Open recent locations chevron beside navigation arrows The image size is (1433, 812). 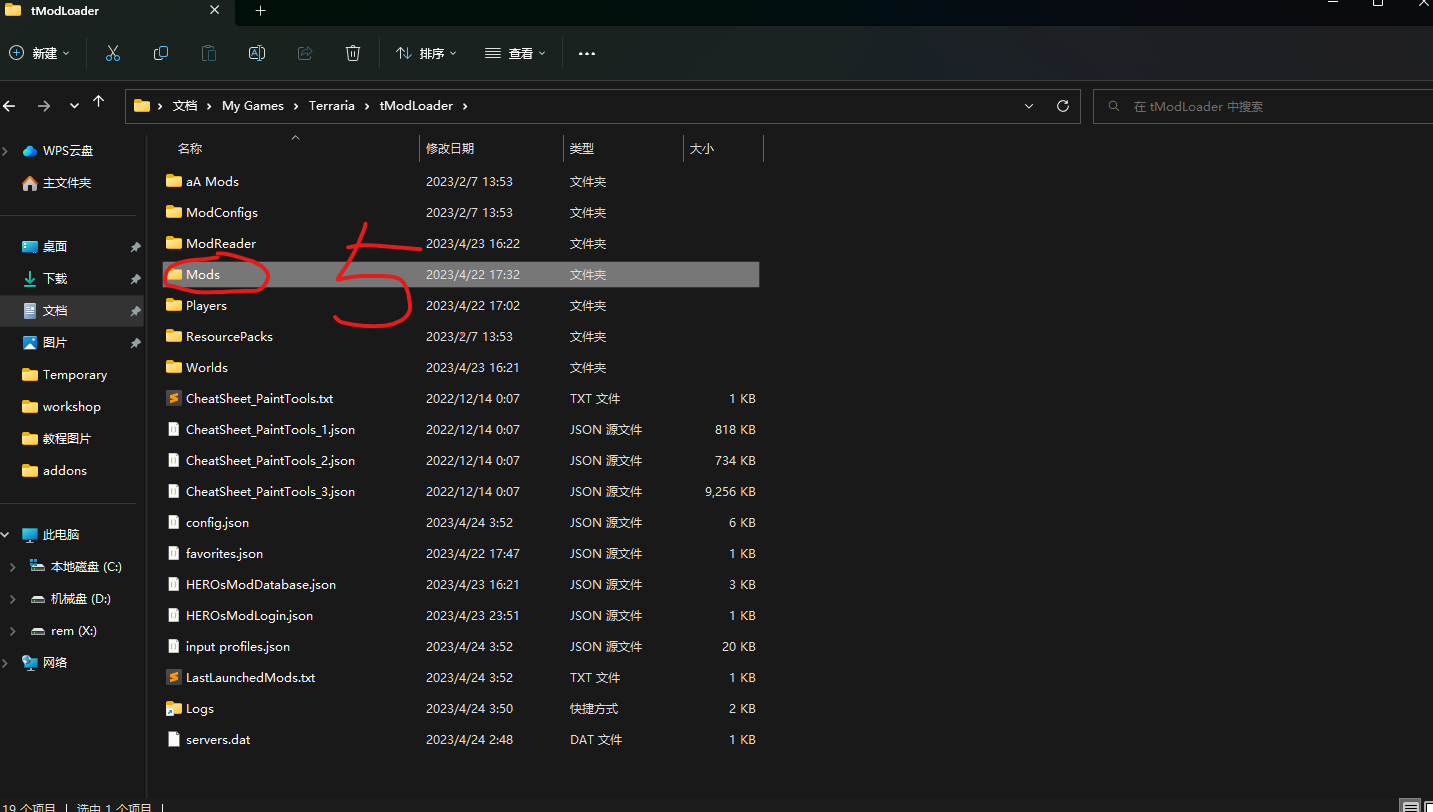[x=74, y=105]
